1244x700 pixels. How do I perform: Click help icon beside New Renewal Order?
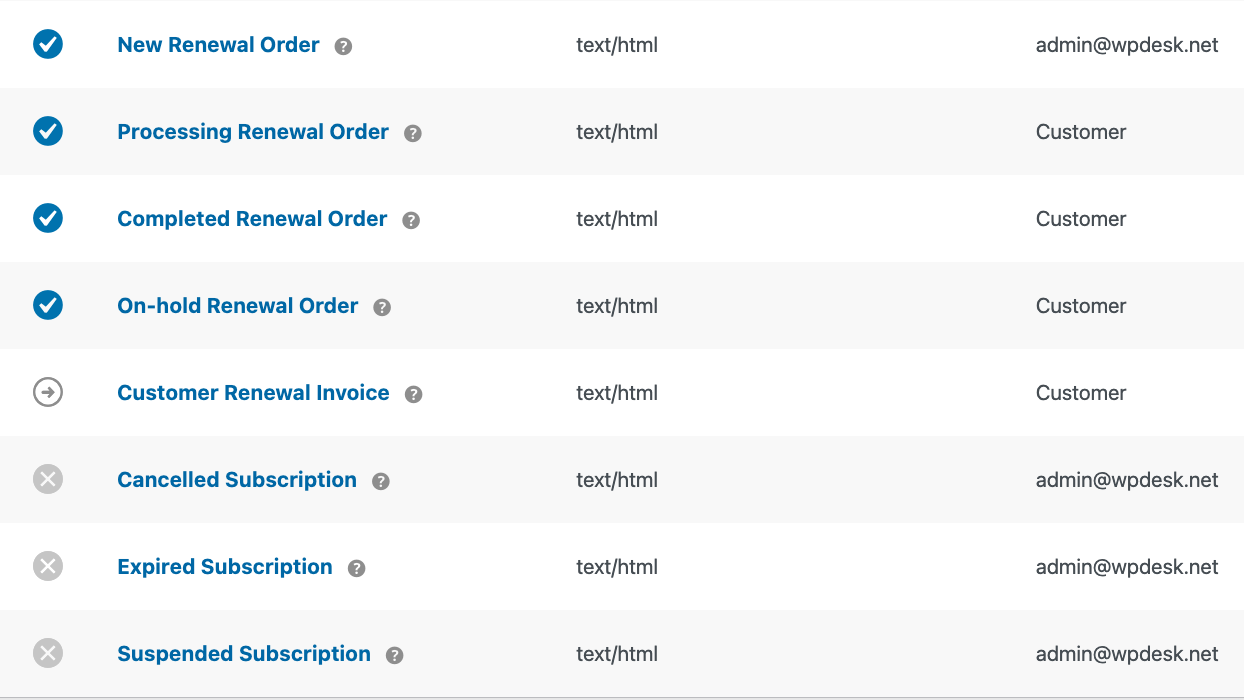(x=343, y=46)
